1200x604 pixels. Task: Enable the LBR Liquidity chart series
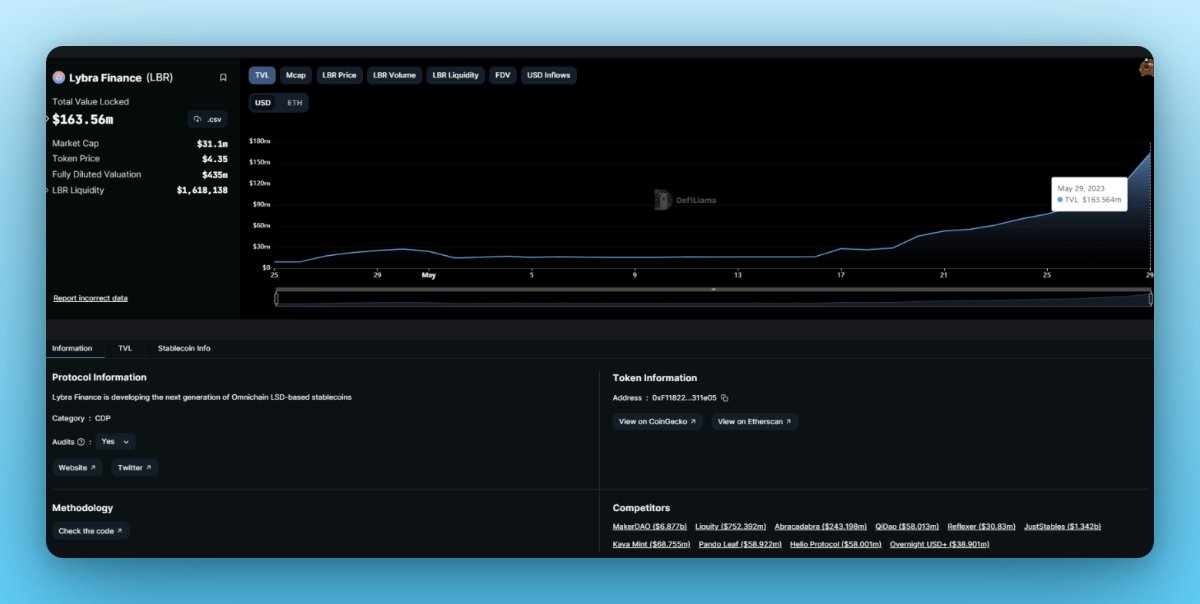pos(456,75)
